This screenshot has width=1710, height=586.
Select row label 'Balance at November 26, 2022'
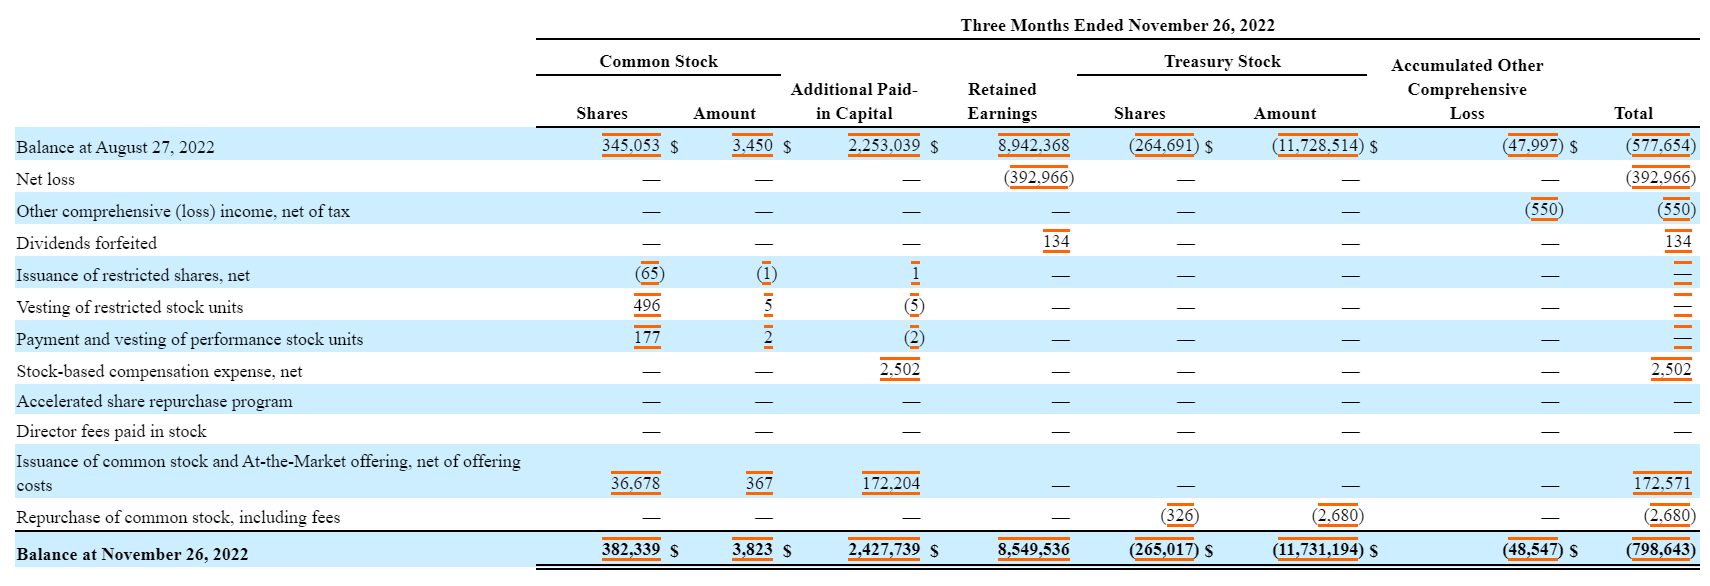coord(132,554)
